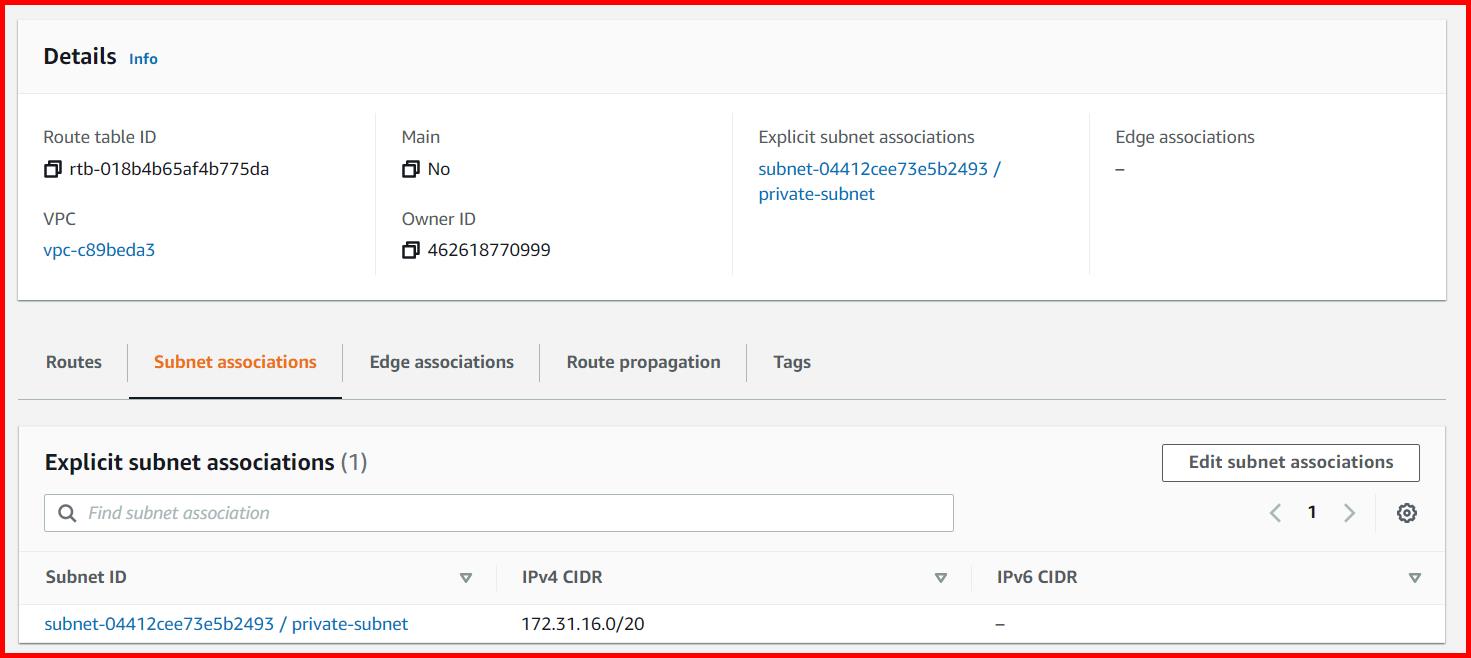Viewport: 1471px width, 658px height.
Task: Open the Edge associations tab
Action: tap(441, 362)
